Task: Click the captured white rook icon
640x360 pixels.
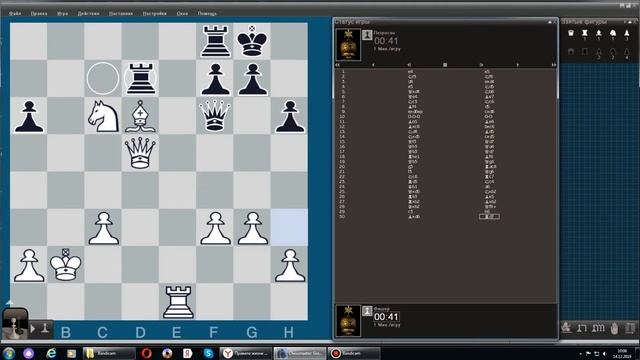Action: click(585, 33)
